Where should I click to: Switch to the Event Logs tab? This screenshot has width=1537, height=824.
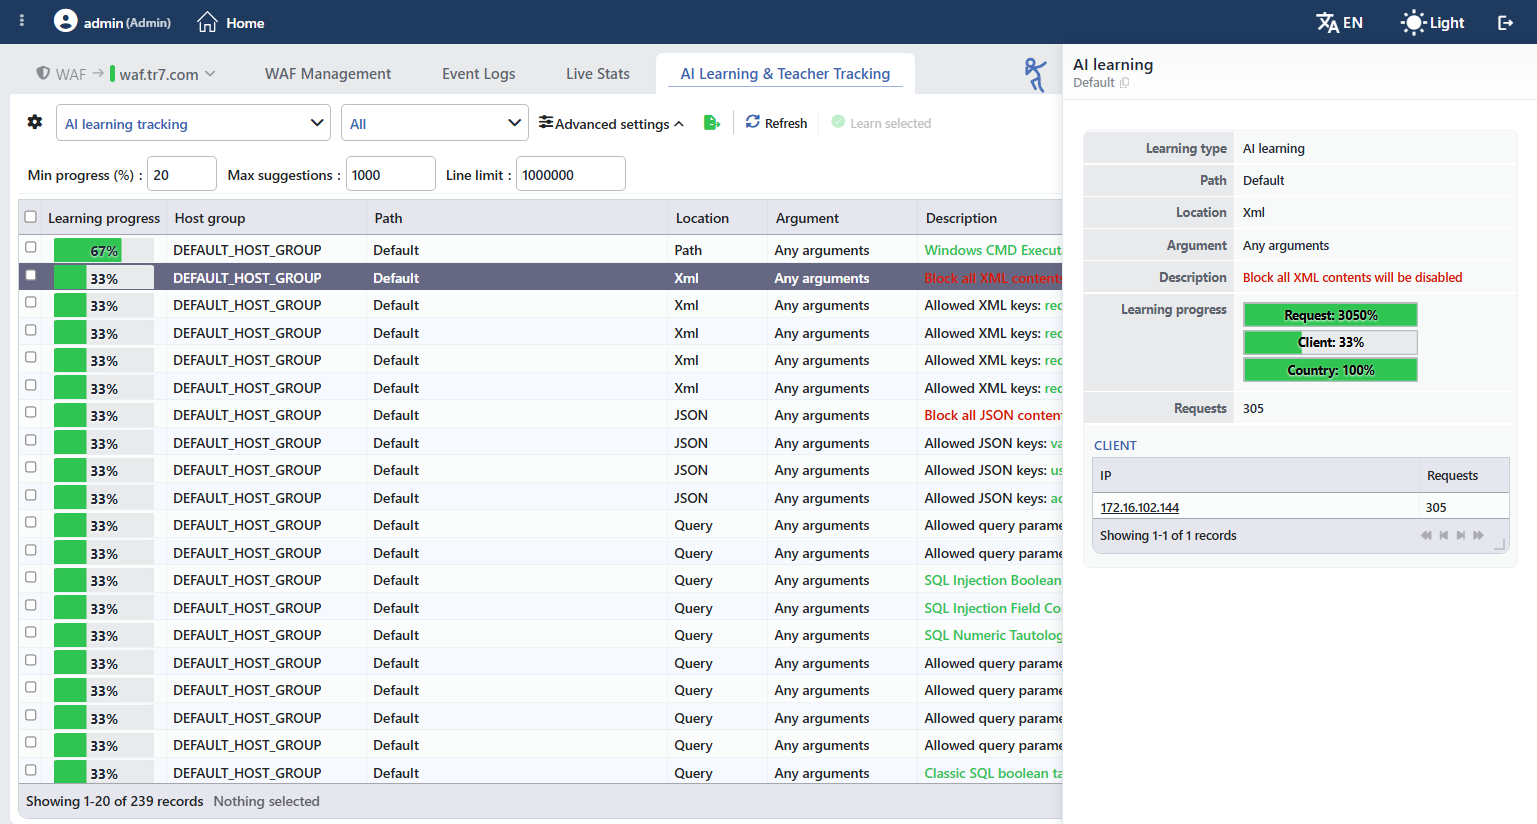tap(479, 73)
